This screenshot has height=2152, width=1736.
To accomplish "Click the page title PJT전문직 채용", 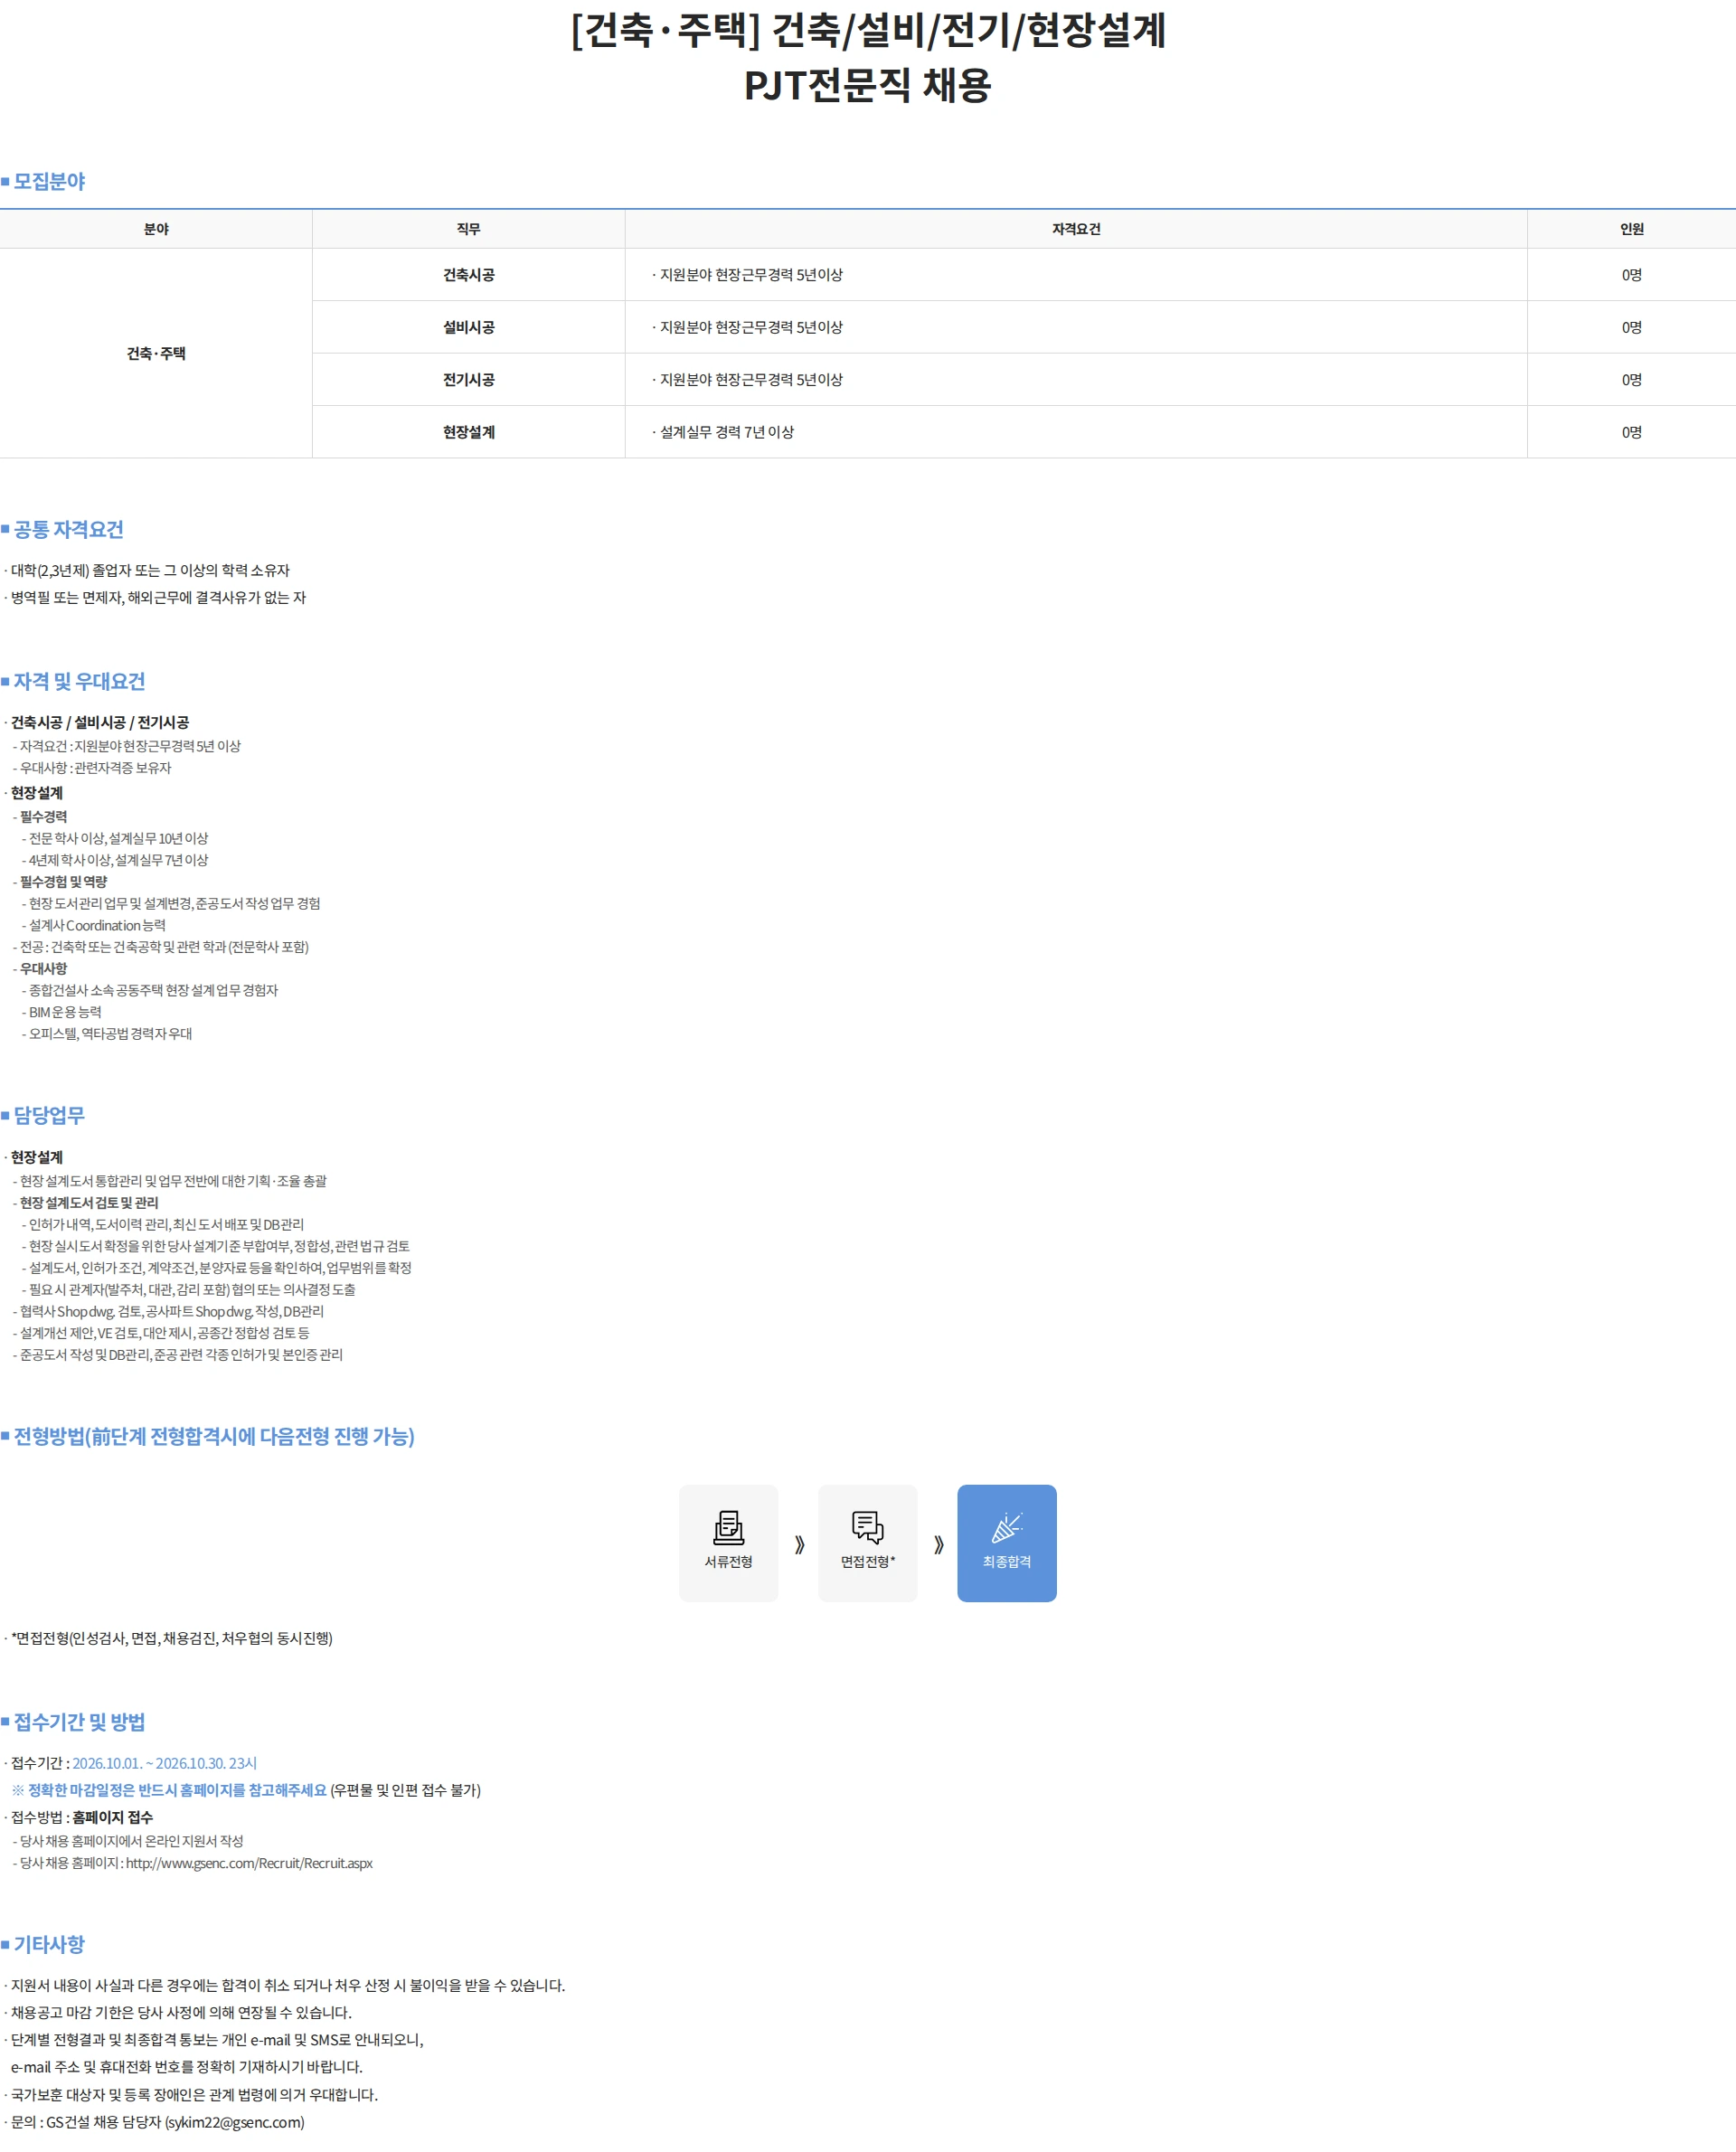I will [x=867, y=84].
